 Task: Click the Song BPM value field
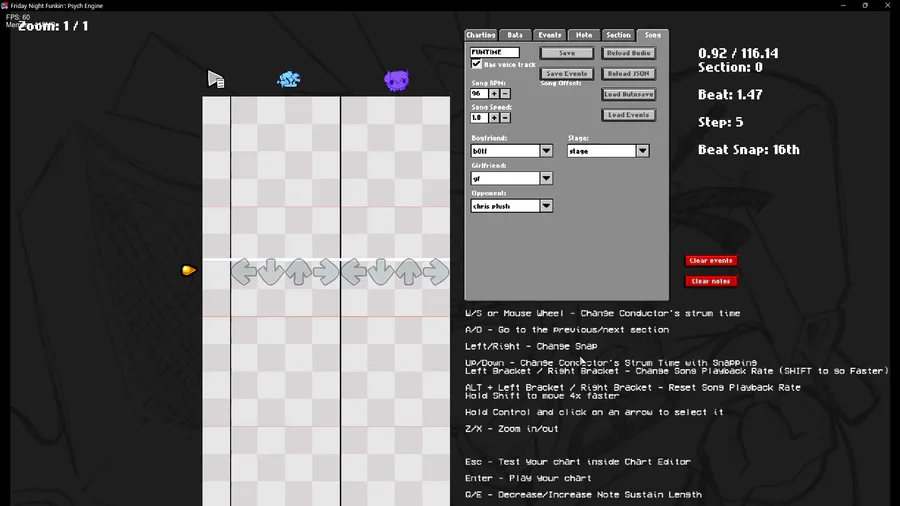(x=479, y=94)
